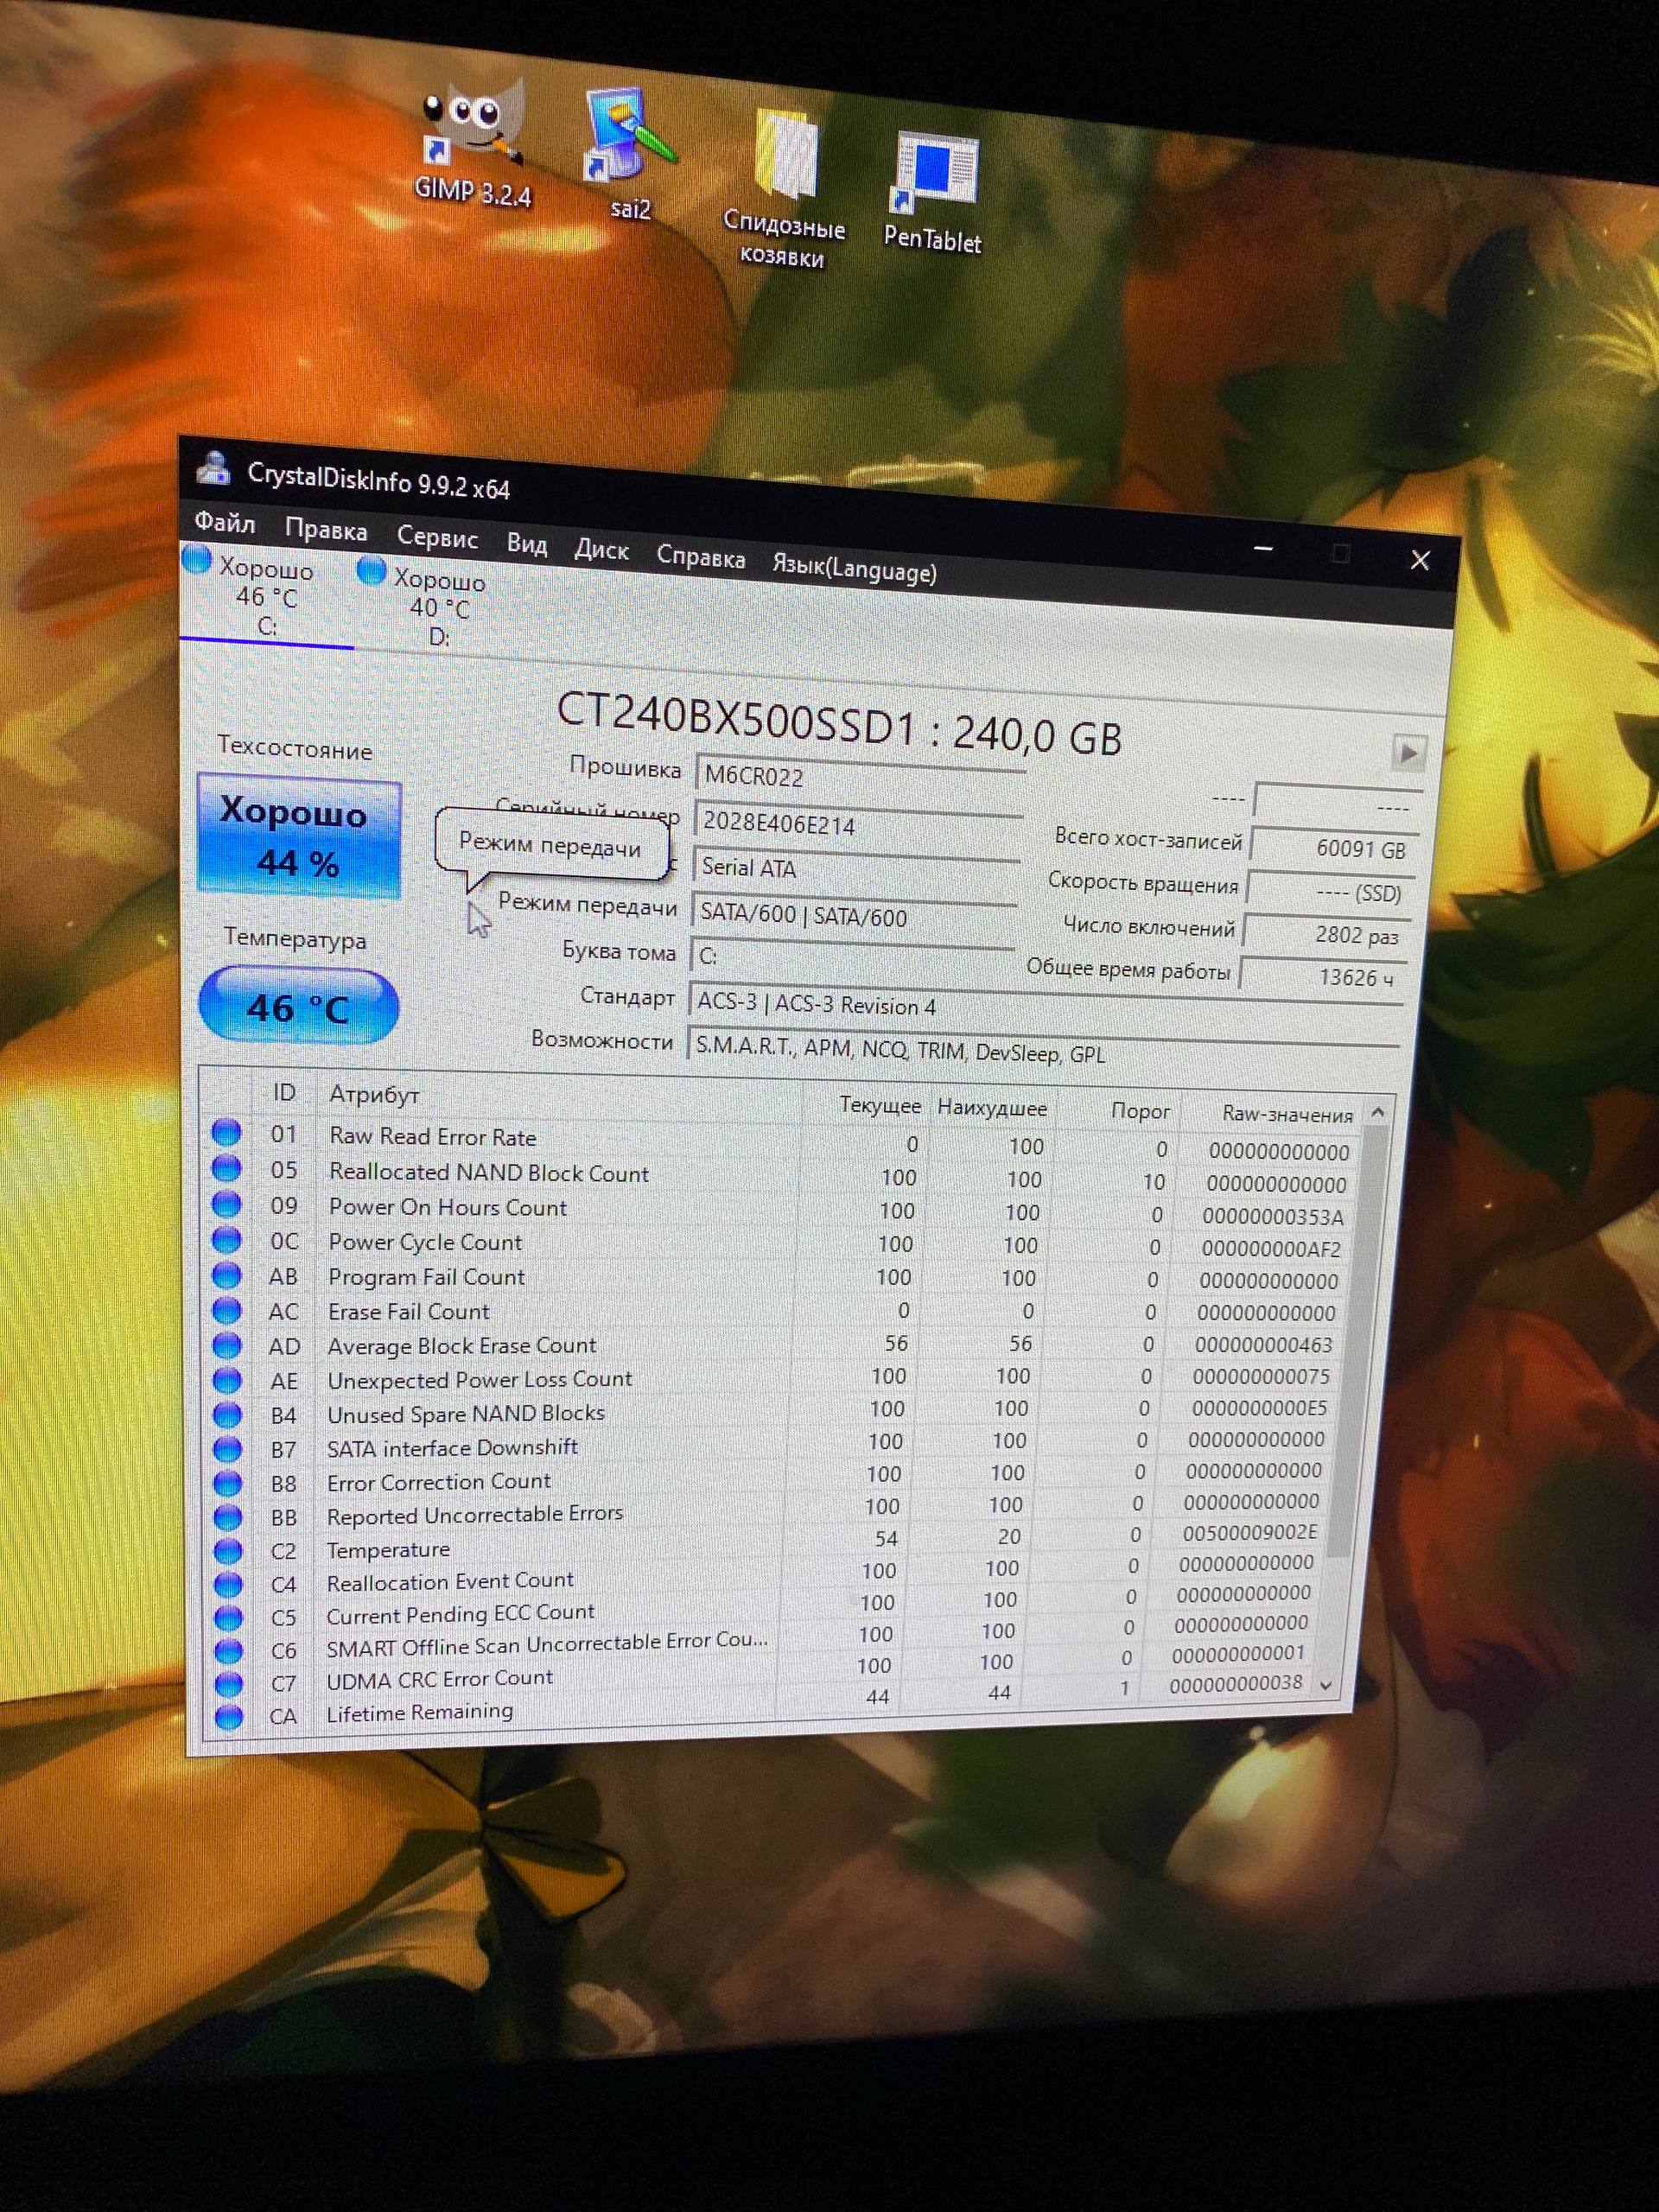Minimize the CrystalDiskInfo window
The image size is (1659, 2212).
pyautogui.click(x=1264, y=548)
